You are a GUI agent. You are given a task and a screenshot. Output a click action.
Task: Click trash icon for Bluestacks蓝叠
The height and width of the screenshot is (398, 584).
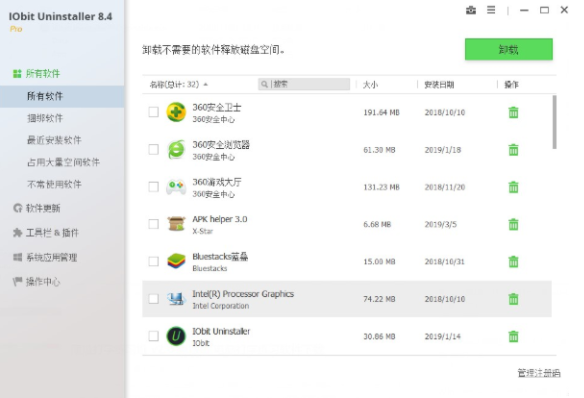click(x=513, y=261)
